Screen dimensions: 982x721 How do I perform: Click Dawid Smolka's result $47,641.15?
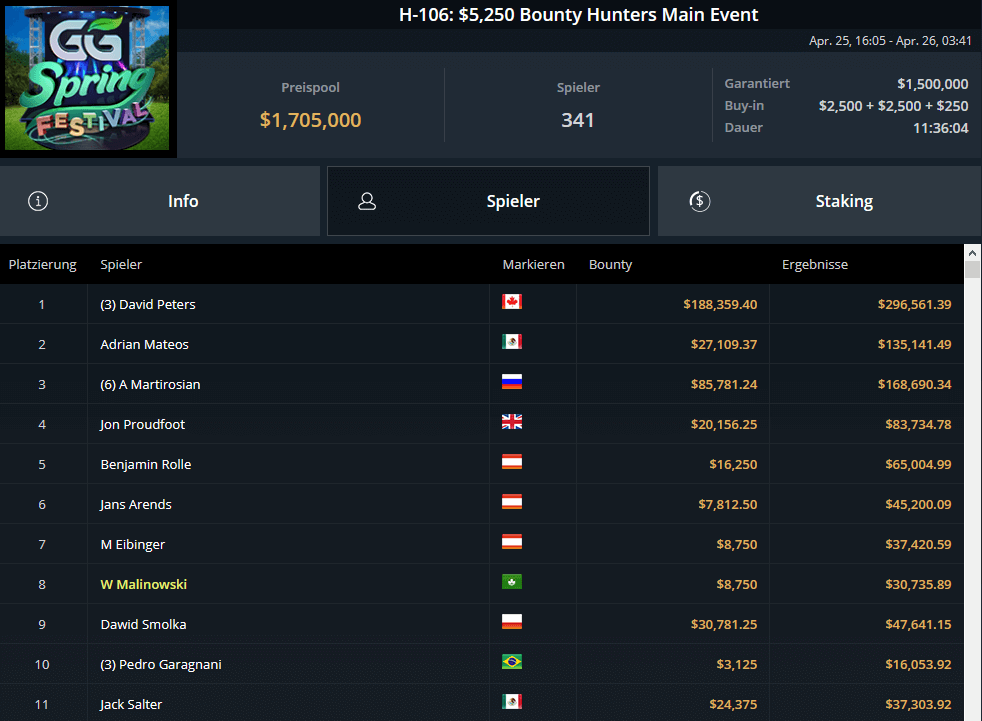[914, 624]
